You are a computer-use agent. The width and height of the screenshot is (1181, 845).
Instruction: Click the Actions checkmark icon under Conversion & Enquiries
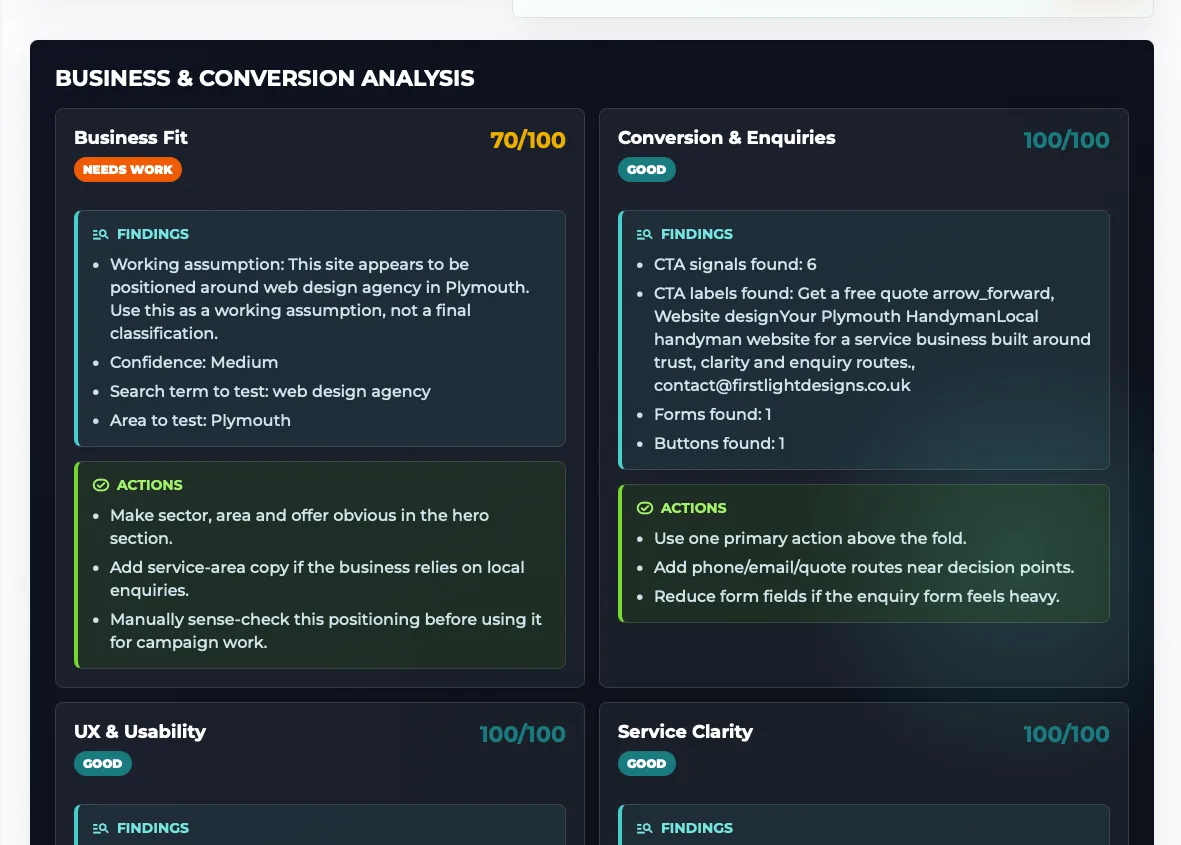tap(644, 508)
